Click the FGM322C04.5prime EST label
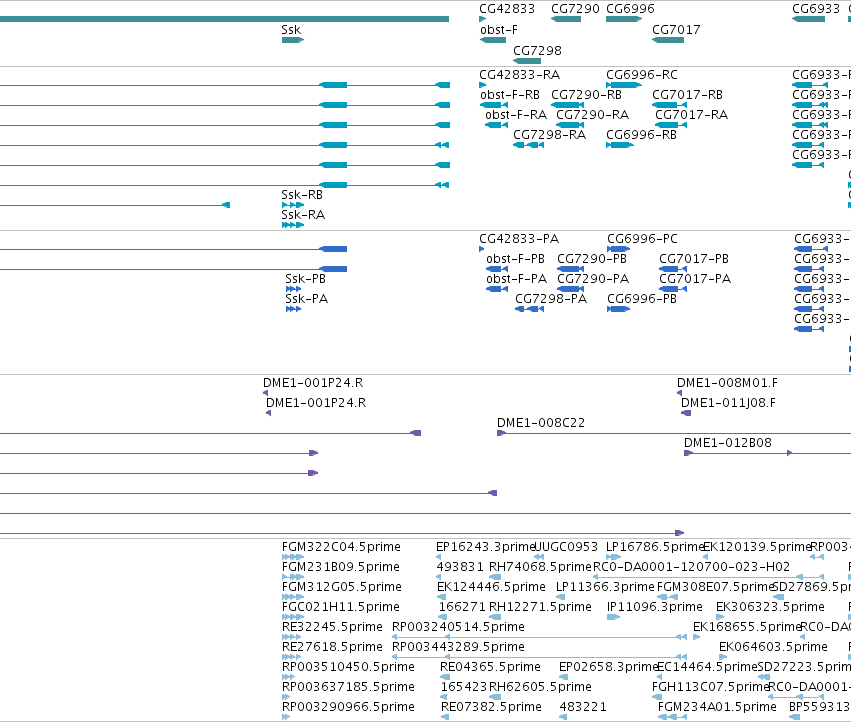The height and width of the screenshot is (722, 851). pos(341,547)
